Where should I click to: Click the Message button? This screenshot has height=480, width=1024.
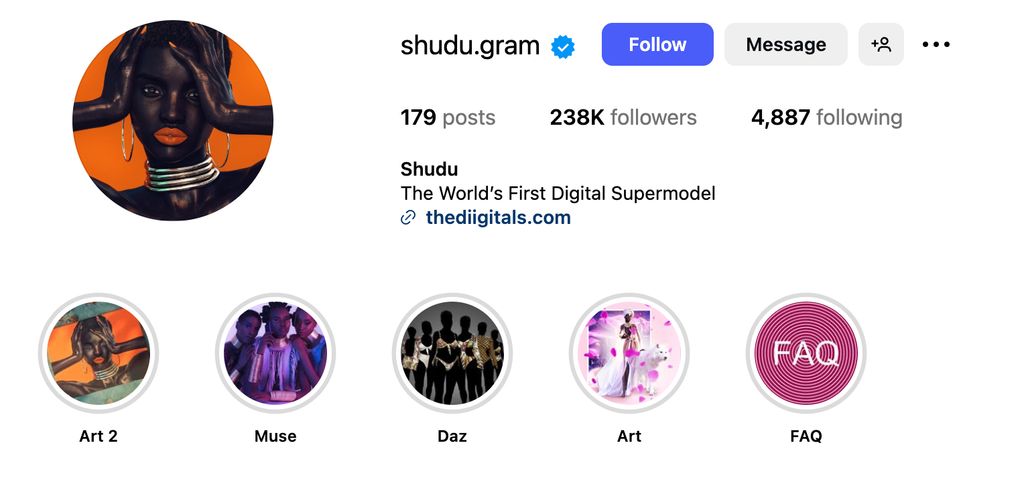[786, 45]
